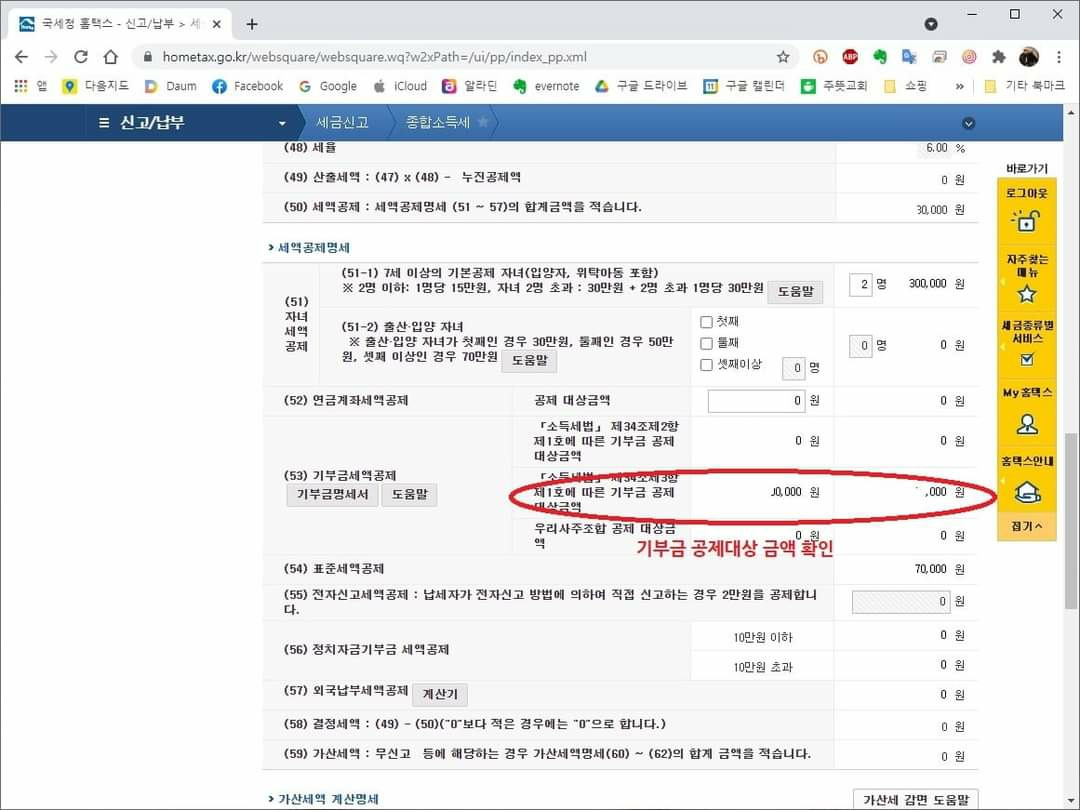This screenshot has height=810, width=1080.
Task: Open 세금종류별 서비스 checkbox icon
Action: pos(1026,359)
